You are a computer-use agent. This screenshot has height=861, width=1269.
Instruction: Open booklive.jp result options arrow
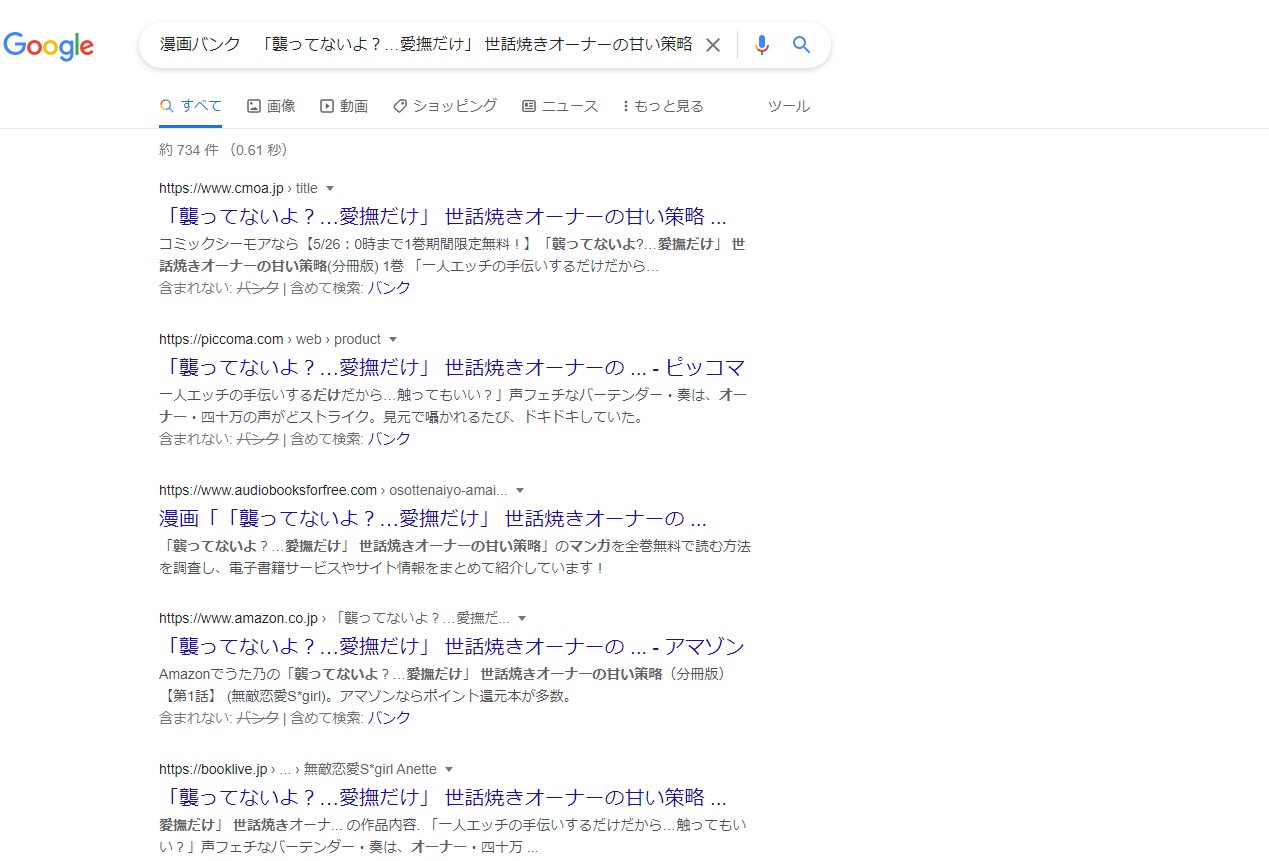click(449, 769)
